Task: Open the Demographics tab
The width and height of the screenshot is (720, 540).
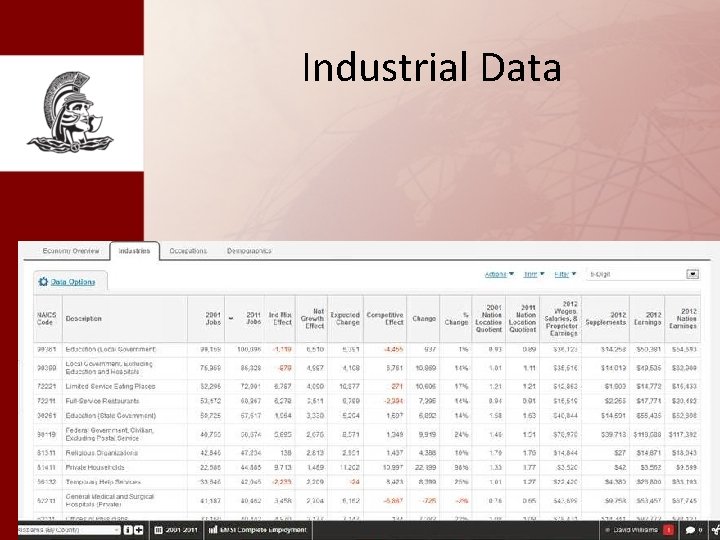Action: 249,251
